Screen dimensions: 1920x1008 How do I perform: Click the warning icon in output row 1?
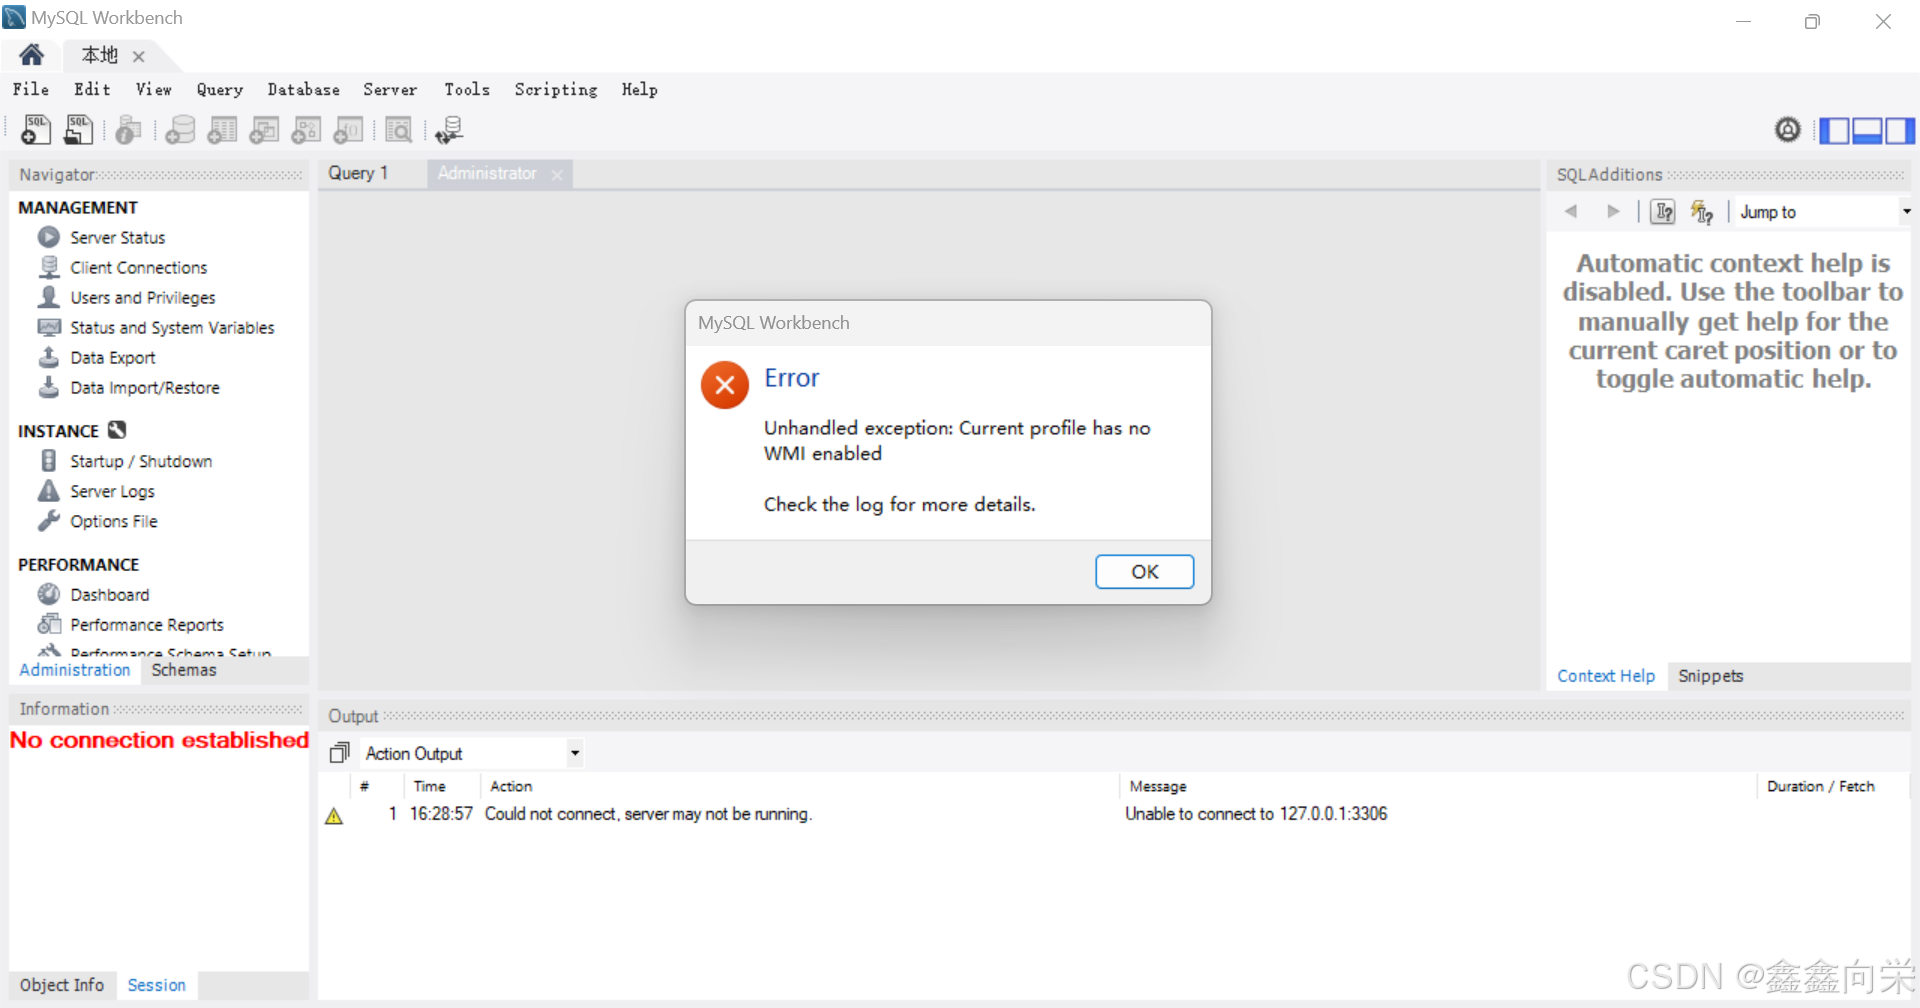[334, 816]
